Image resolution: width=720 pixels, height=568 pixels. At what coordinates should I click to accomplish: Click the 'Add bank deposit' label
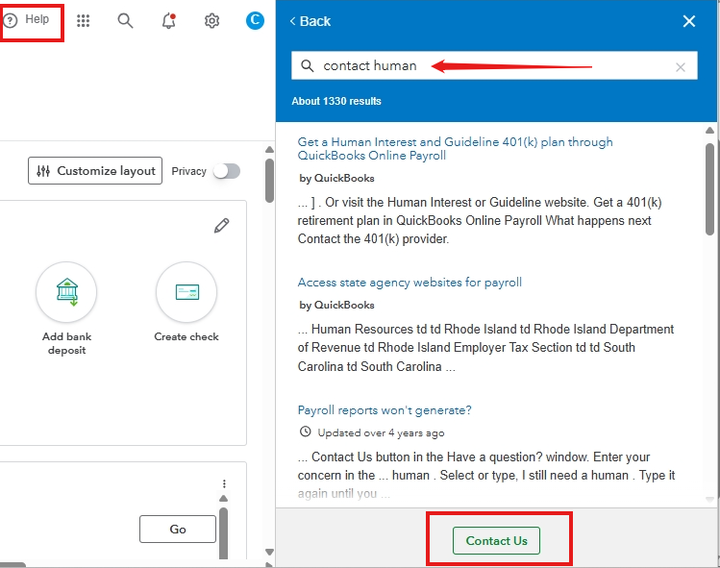coord(67,343)
